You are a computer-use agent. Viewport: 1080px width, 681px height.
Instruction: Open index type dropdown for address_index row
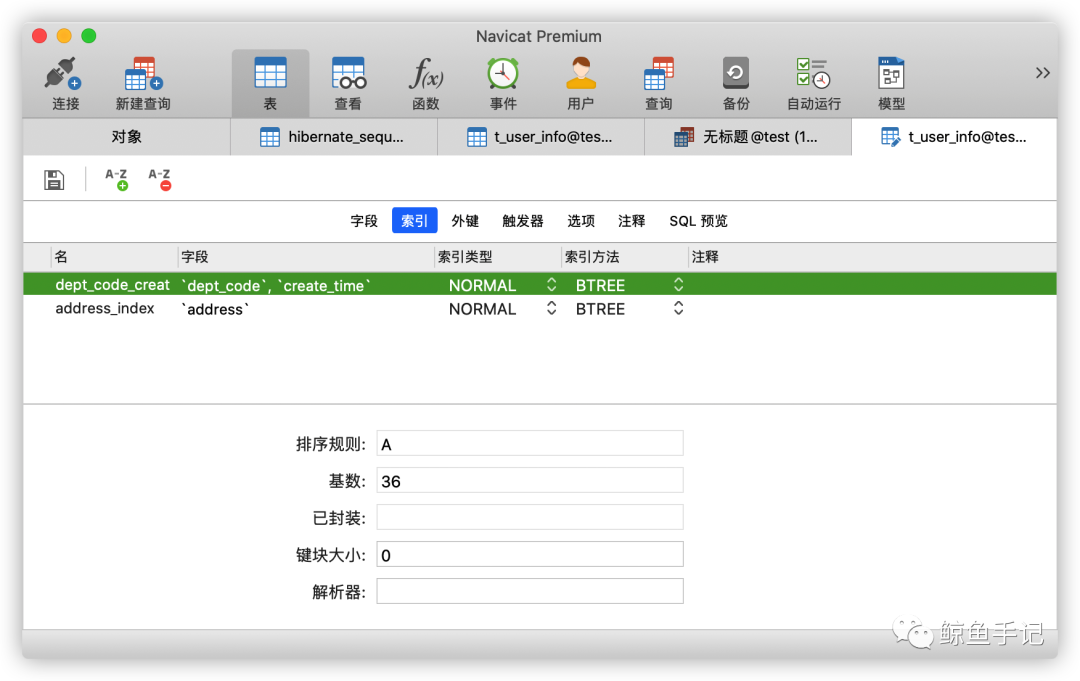click(x=552, y=308)
